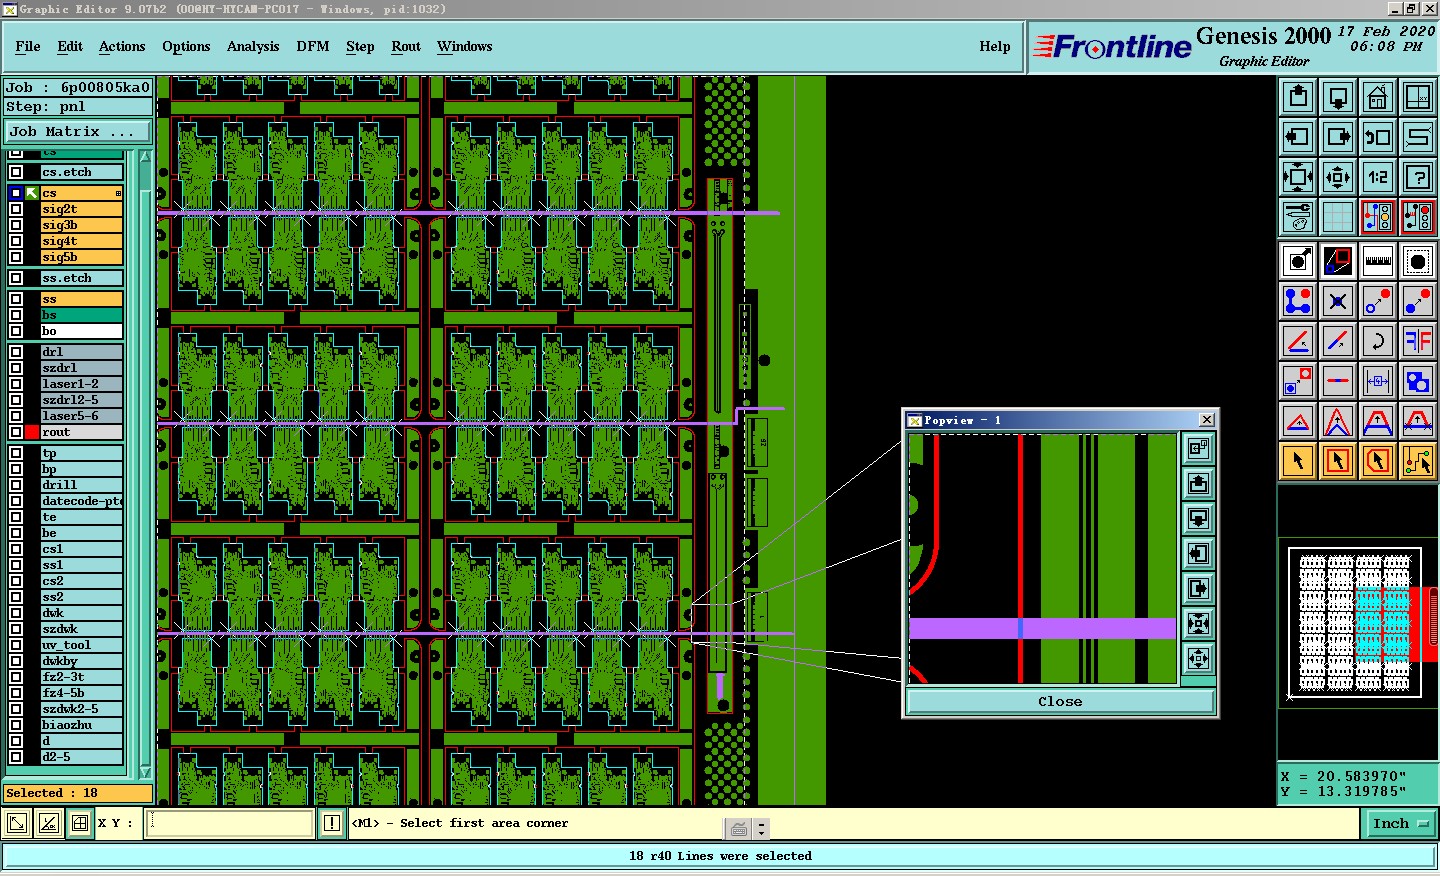This screenshot has height=876, width=1440.
Task: Click the pan down icon in main toolbar
Action: (x=1338, y=97)
